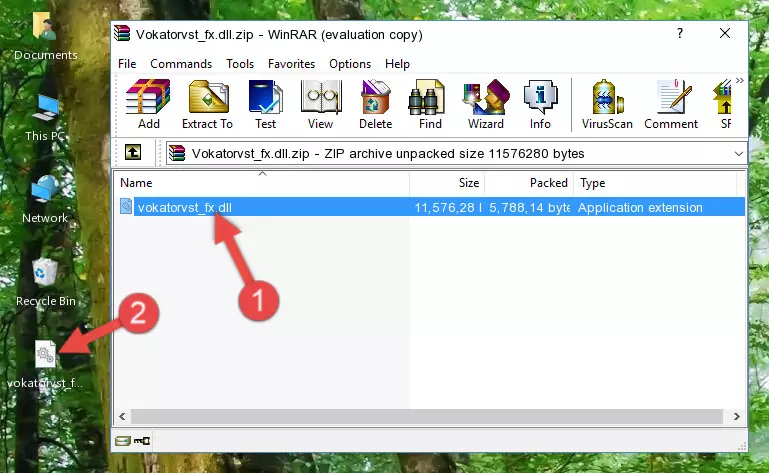Viewport: 769px width, 473px height.
Task: Go up one folder level
Action: coord(133,153)
